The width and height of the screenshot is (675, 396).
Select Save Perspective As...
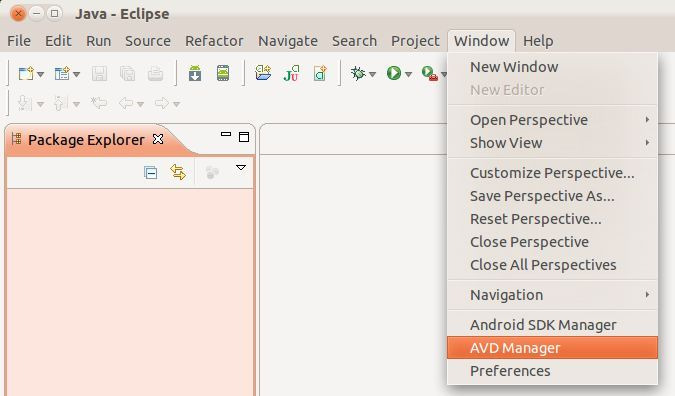click(552, 196)
